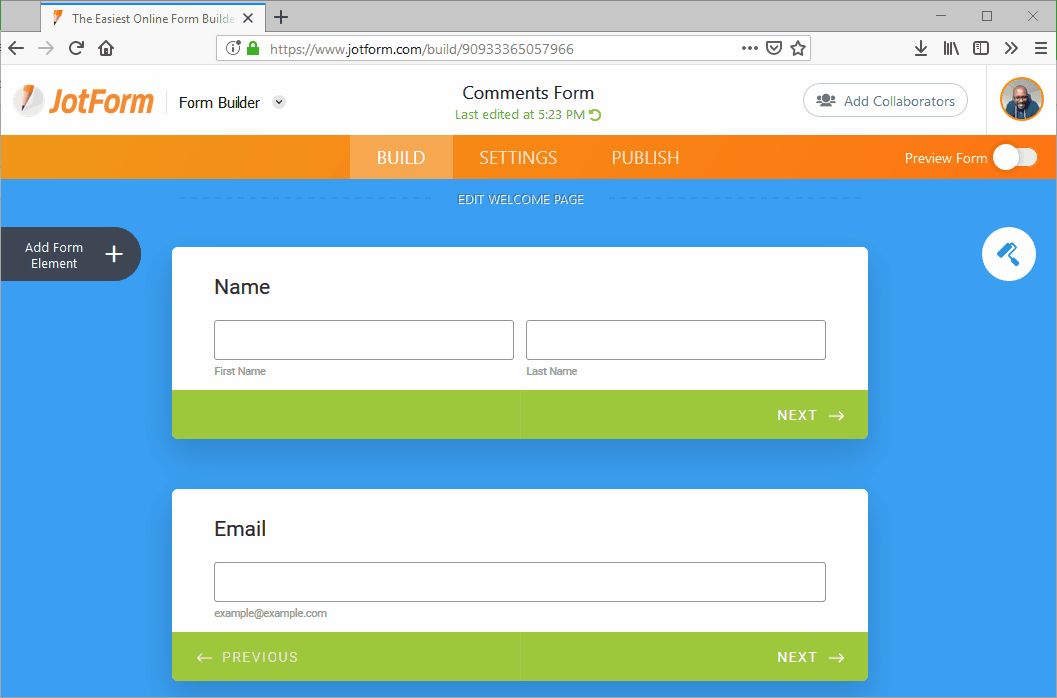Open the Firefox hamburger menu
1057x698 pixels.
pos(1041,48)
